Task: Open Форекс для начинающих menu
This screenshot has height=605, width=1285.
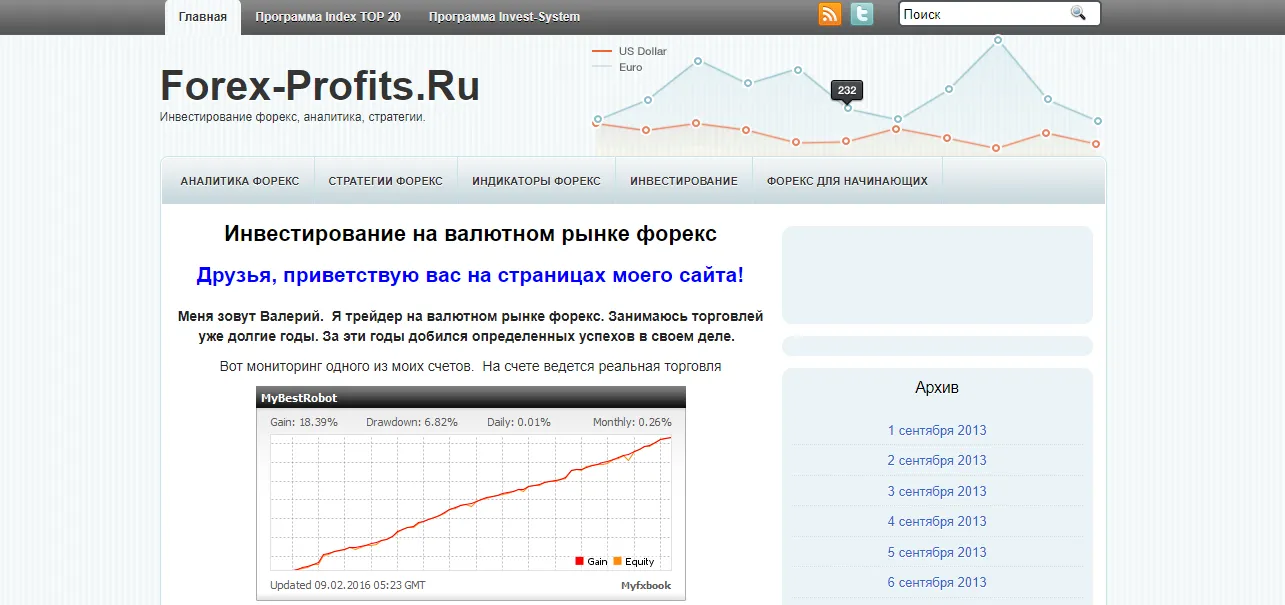Action: pos(847,181)
